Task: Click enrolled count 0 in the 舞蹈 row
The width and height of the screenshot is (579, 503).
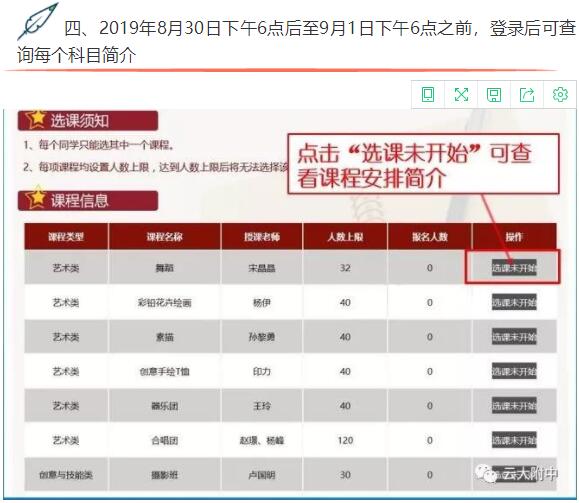Action: point(429,268)
